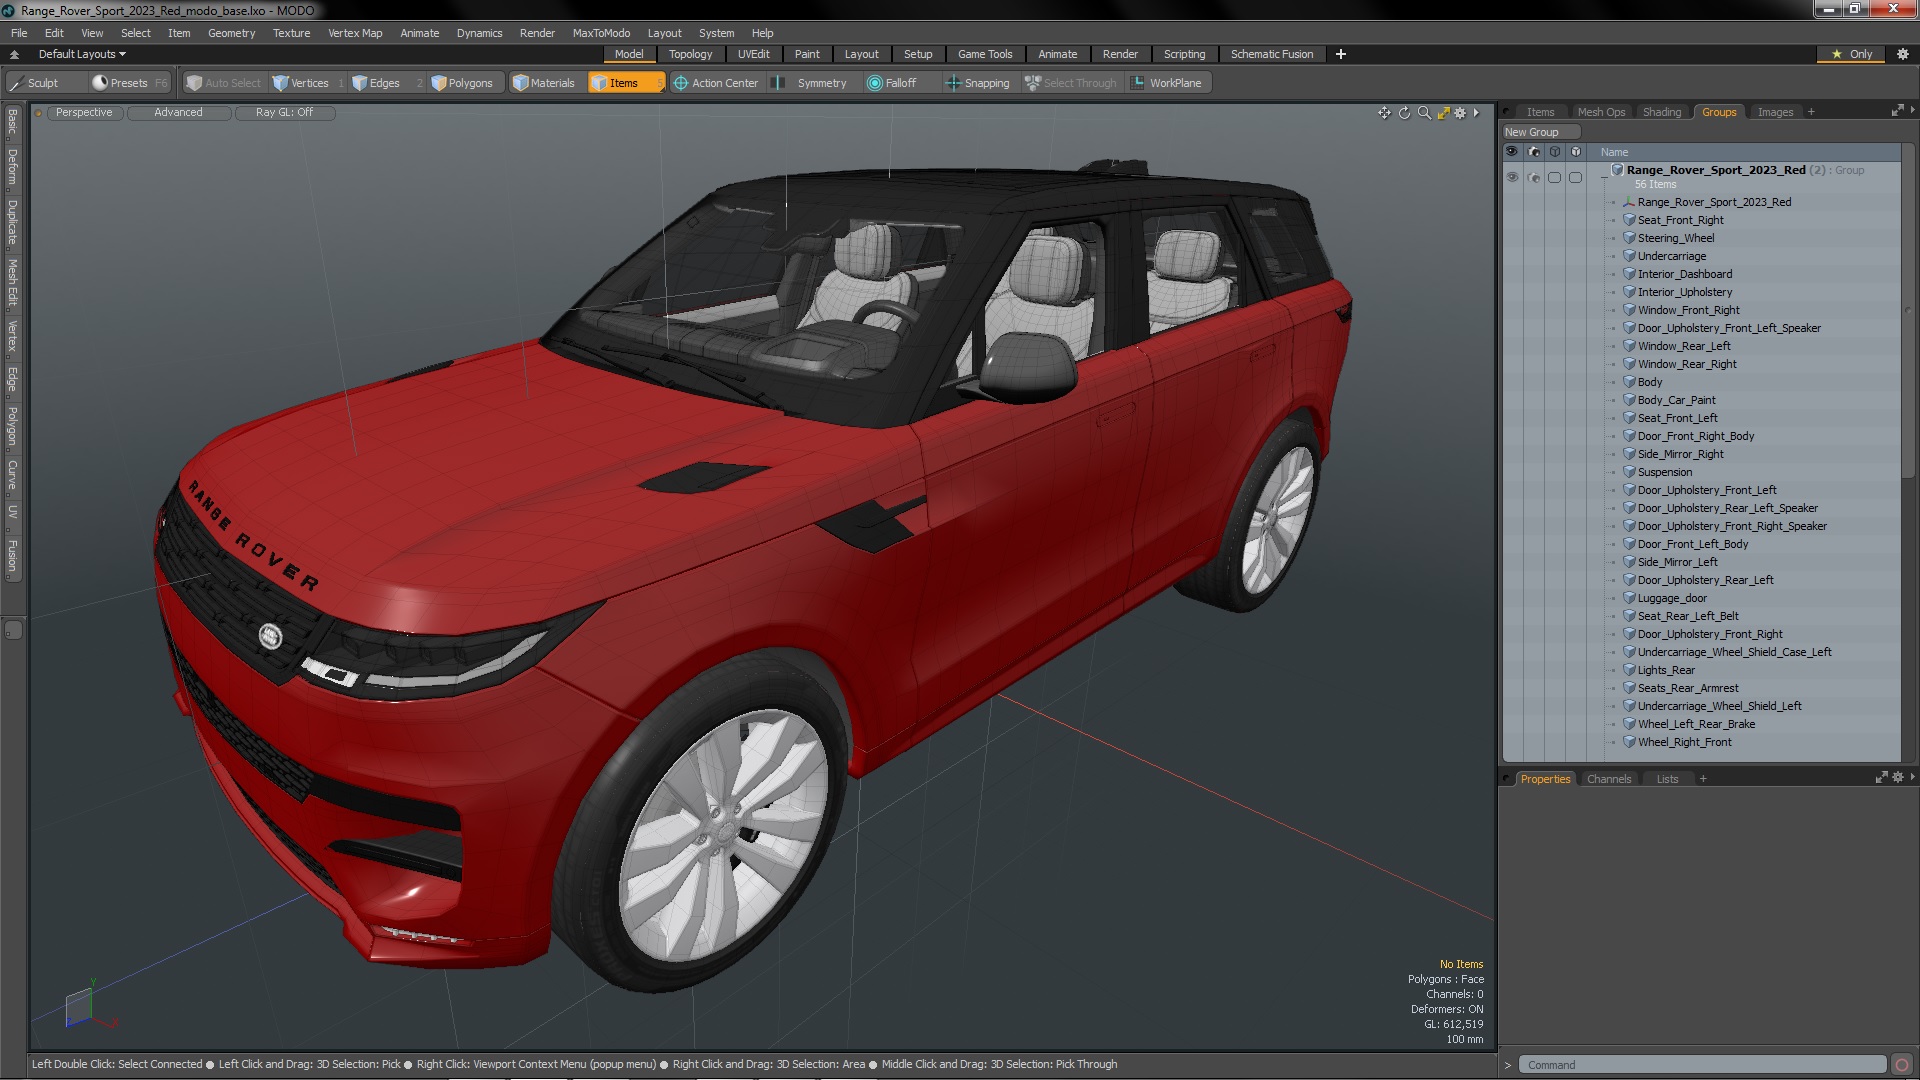The width and height of the screenshot is (1920, 1080).
Task: Open viewport settings gear icon
Action: tap(1460, 113)
